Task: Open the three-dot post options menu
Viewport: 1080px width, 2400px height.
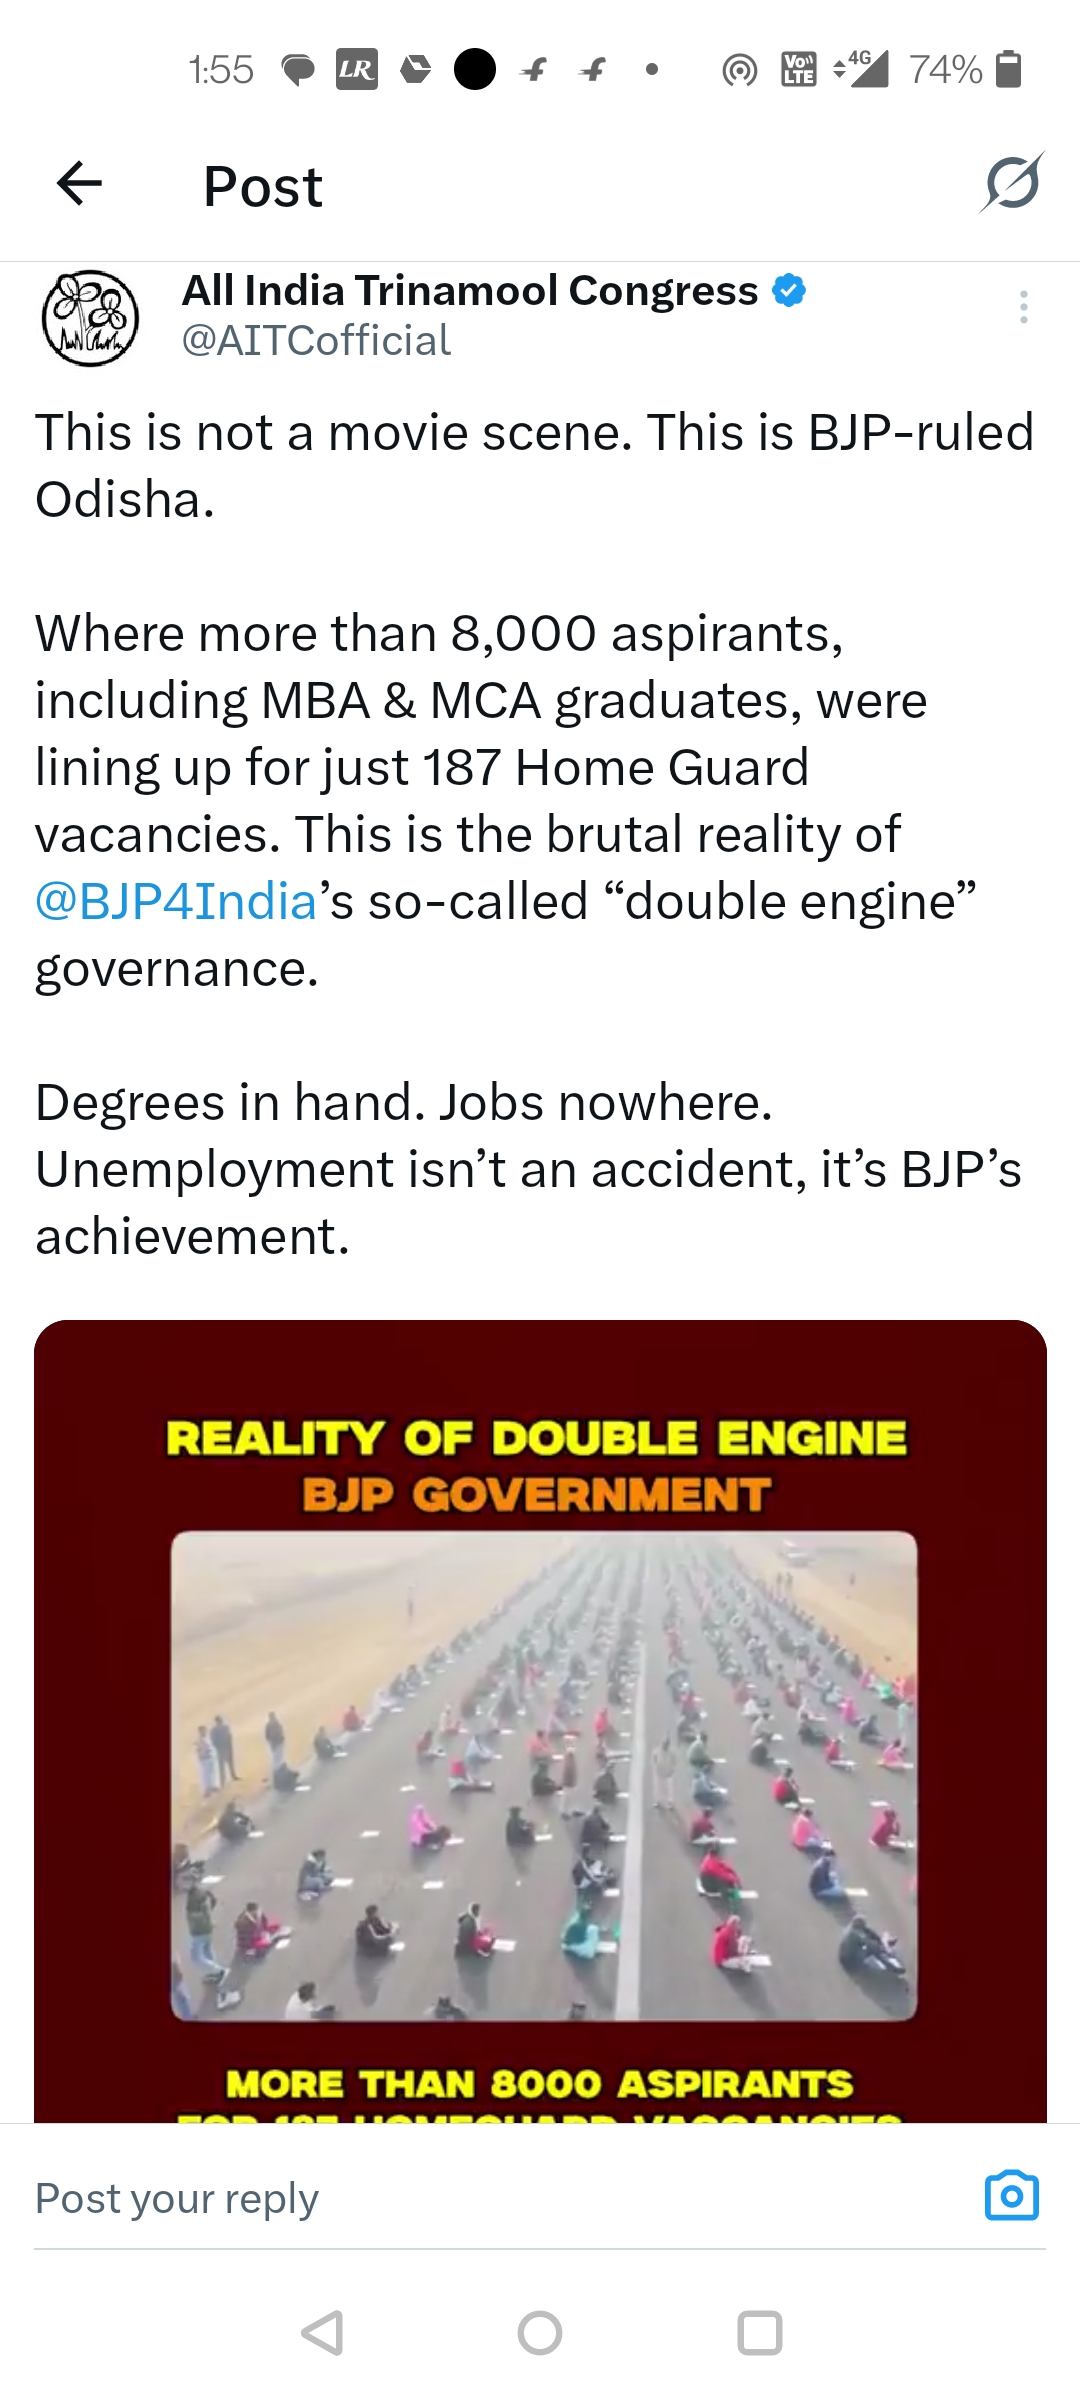Action: (1023, 307)
